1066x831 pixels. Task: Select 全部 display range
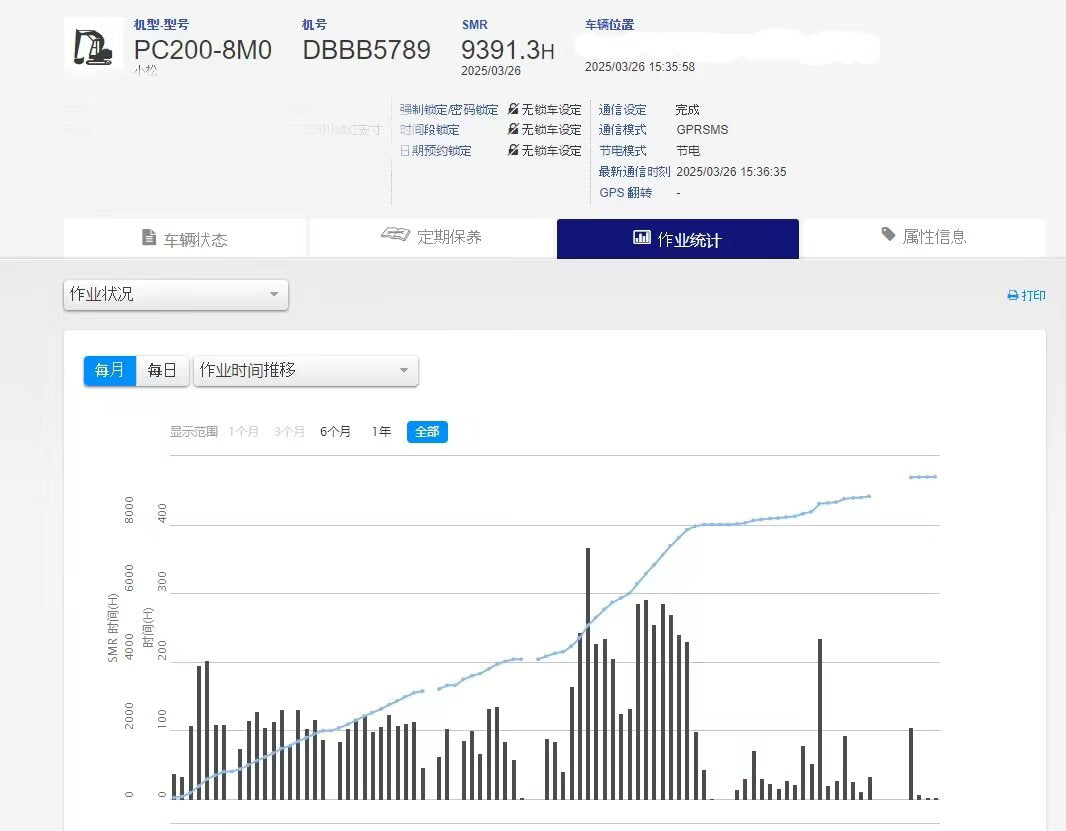pos(427,432)
